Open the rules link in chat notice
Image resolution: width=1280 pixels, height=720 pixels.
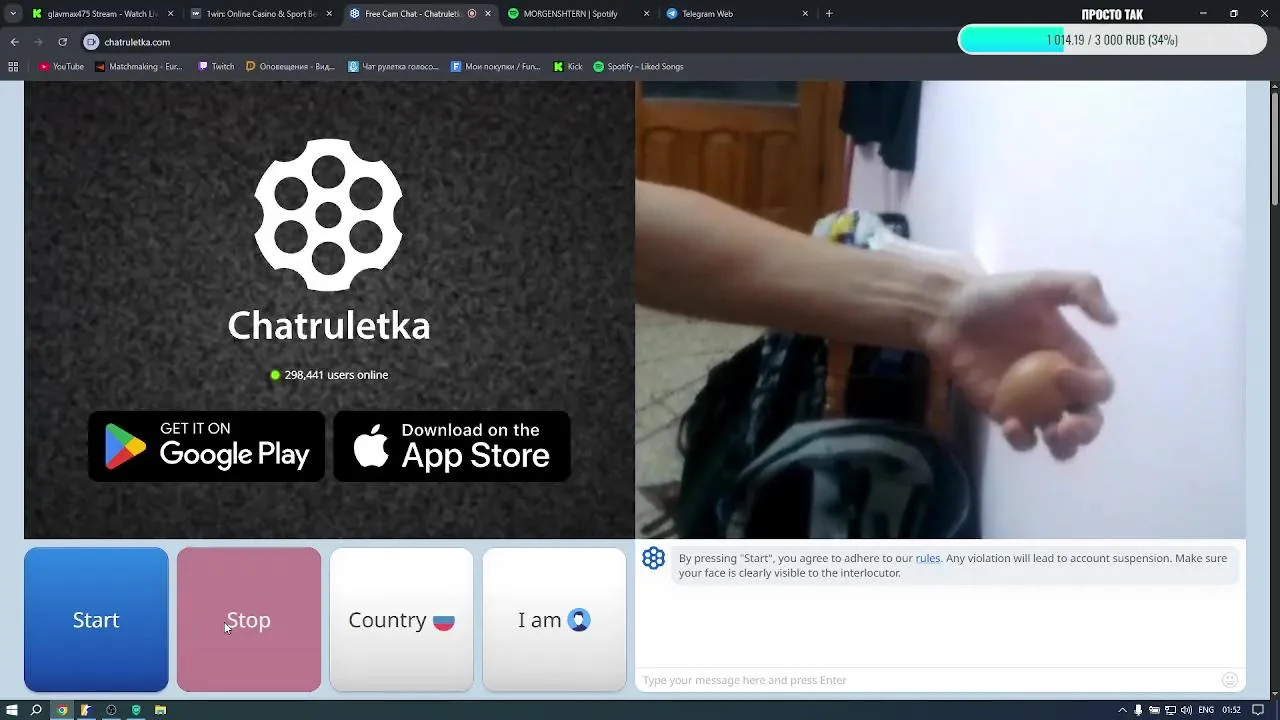pos(928,558)
